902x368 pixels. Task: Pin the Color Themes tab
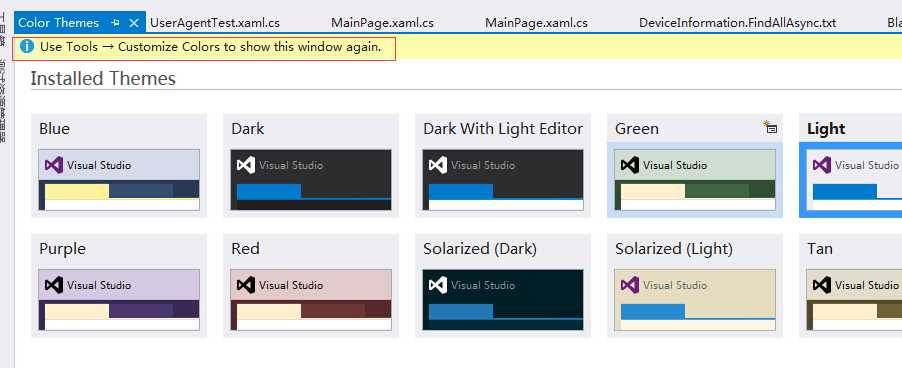point(115,23)
